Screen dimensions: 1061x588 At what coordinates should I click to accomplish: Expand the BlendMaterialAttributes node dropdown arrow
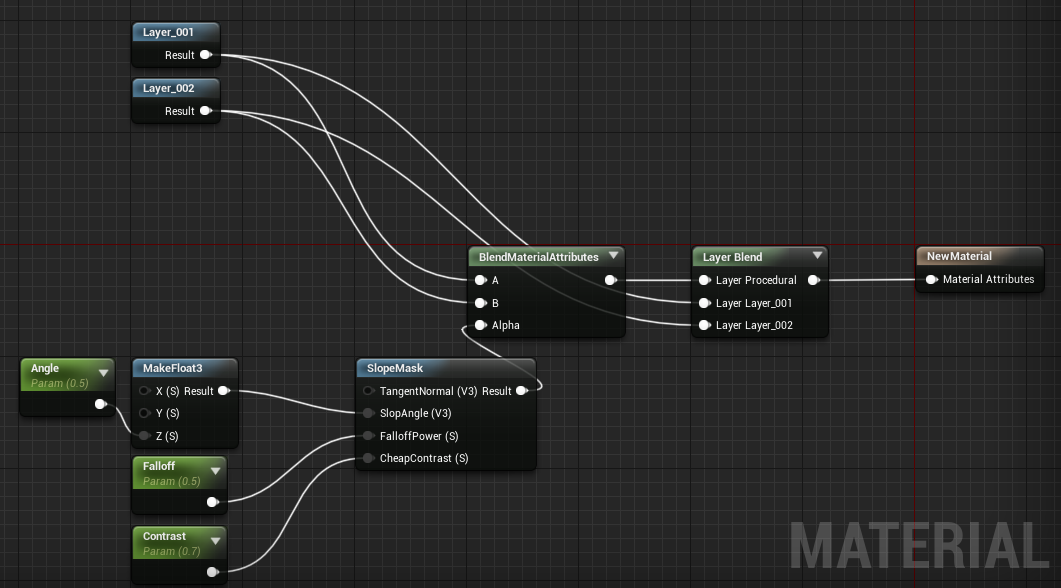coord(613,256)
